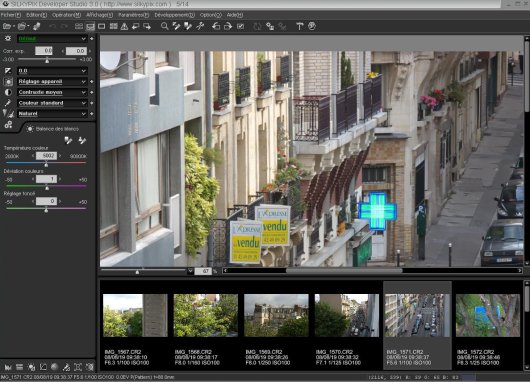The height and width of the screenshot is (382, 530).
Task: Click the Corr. exp. slider handle
Action: [47, 61]
